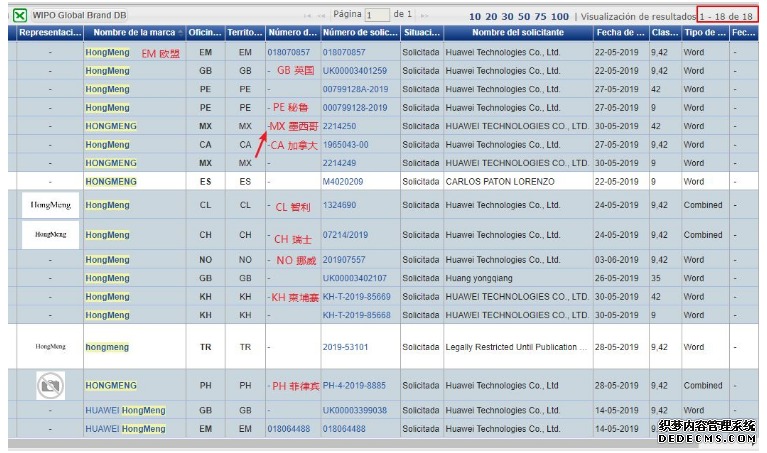
Task: Click the Situación column header
Action: coord(422,33)
